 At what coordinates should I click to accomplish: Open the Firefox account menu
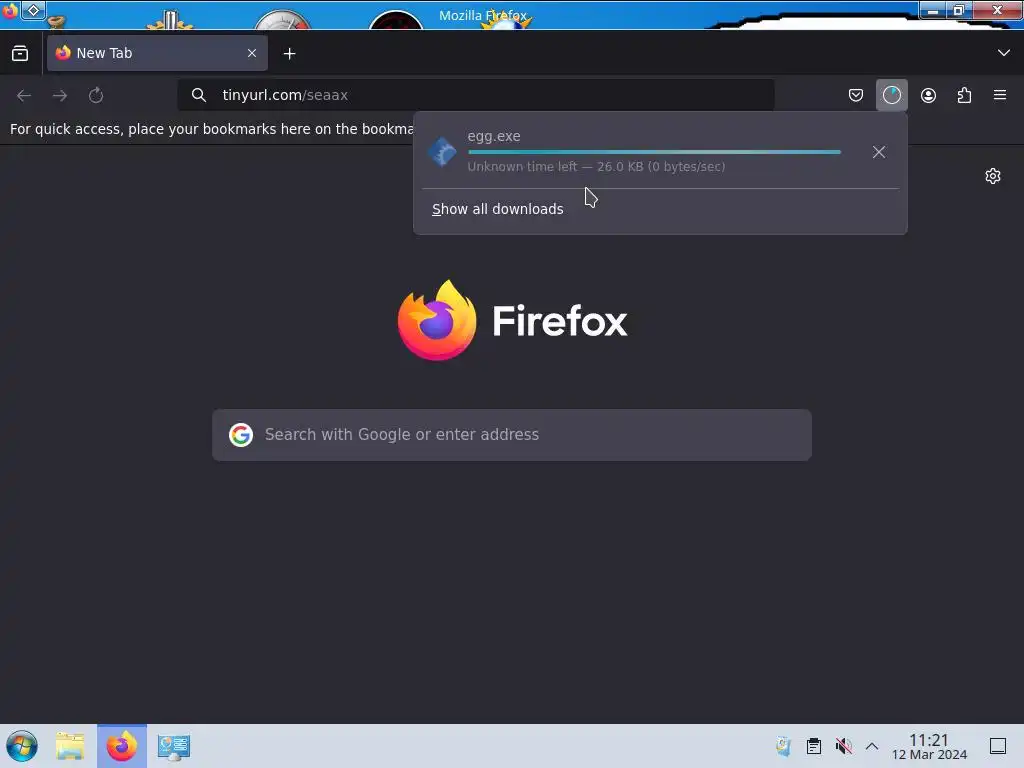(x=928, y=95)
